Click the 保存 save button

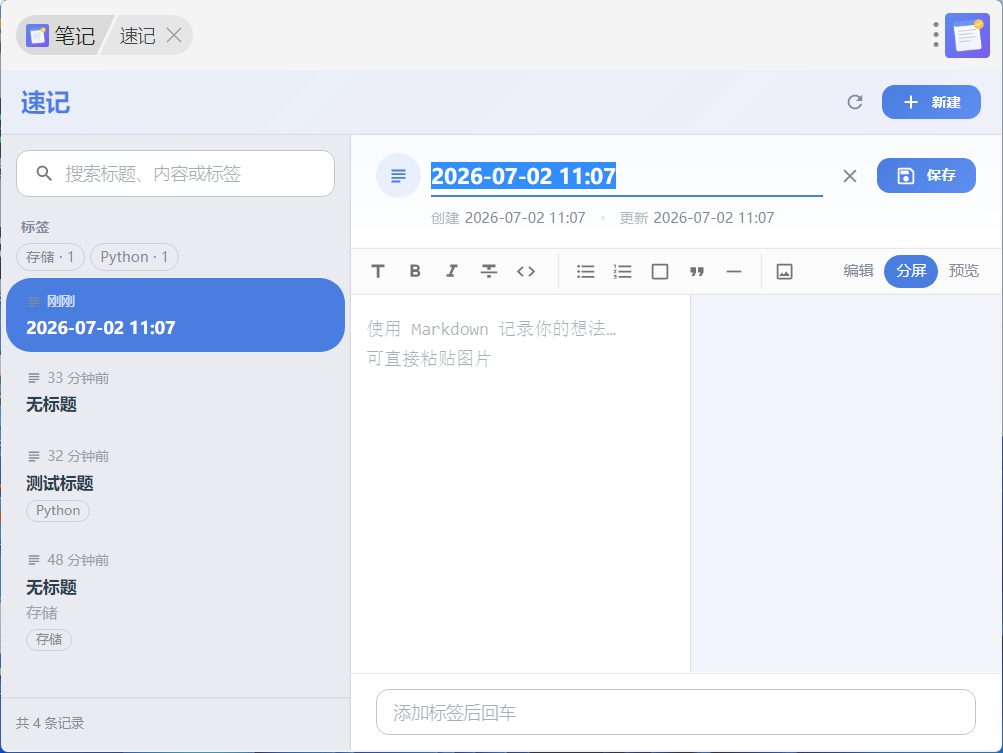coord(926,175)
